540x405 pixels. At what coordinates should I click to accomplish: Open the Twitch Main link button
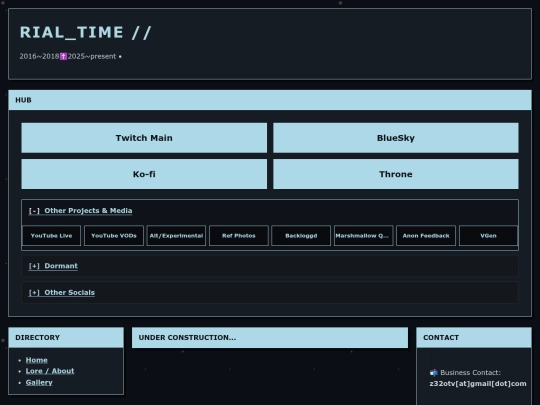pyautogui.click(x=144, y=138)
